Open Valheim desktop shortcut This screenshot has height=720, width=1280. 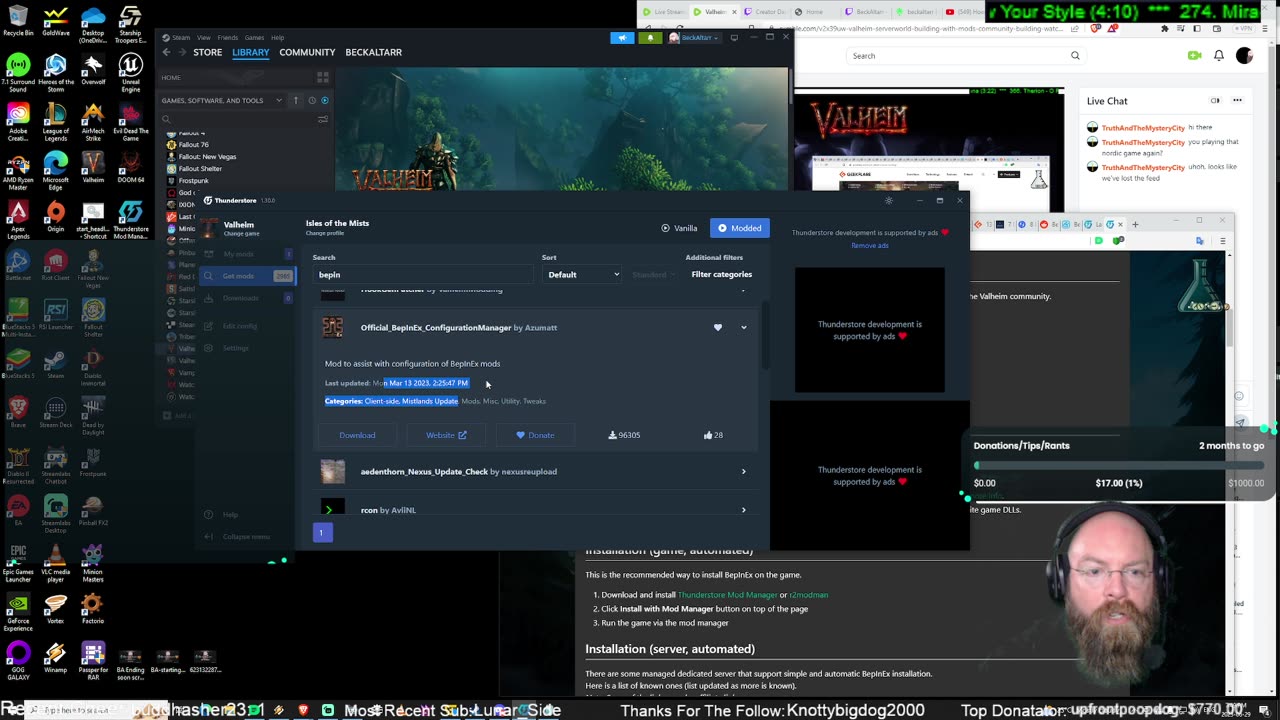93,166
